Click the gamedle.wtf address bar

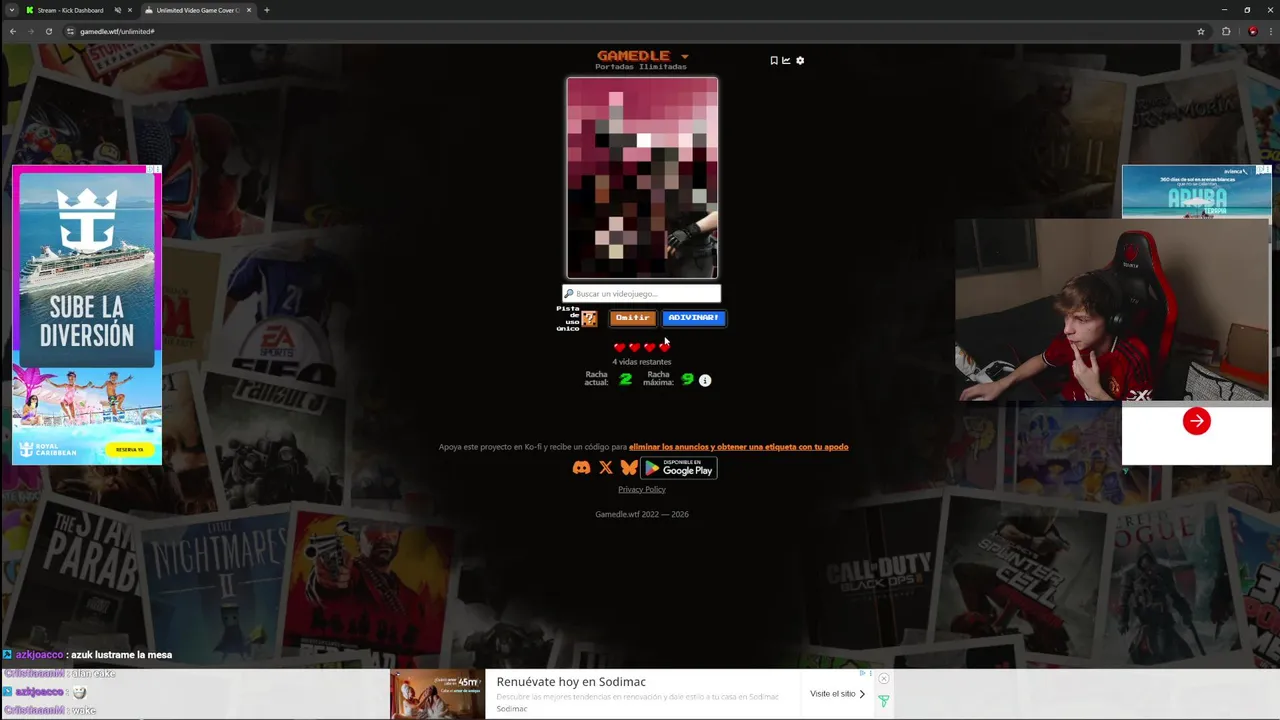630,31
